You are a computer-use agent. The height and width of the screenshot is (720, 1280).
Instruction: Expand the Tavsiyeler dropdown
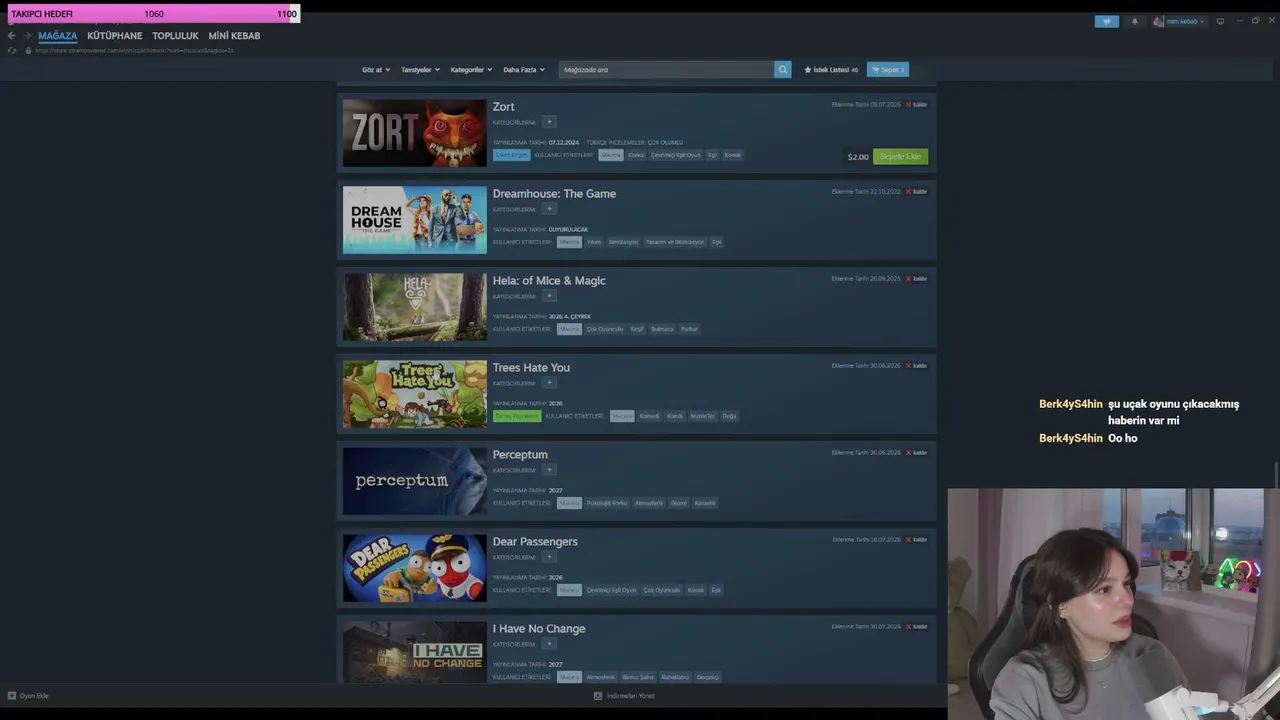[x=420, y=70]
